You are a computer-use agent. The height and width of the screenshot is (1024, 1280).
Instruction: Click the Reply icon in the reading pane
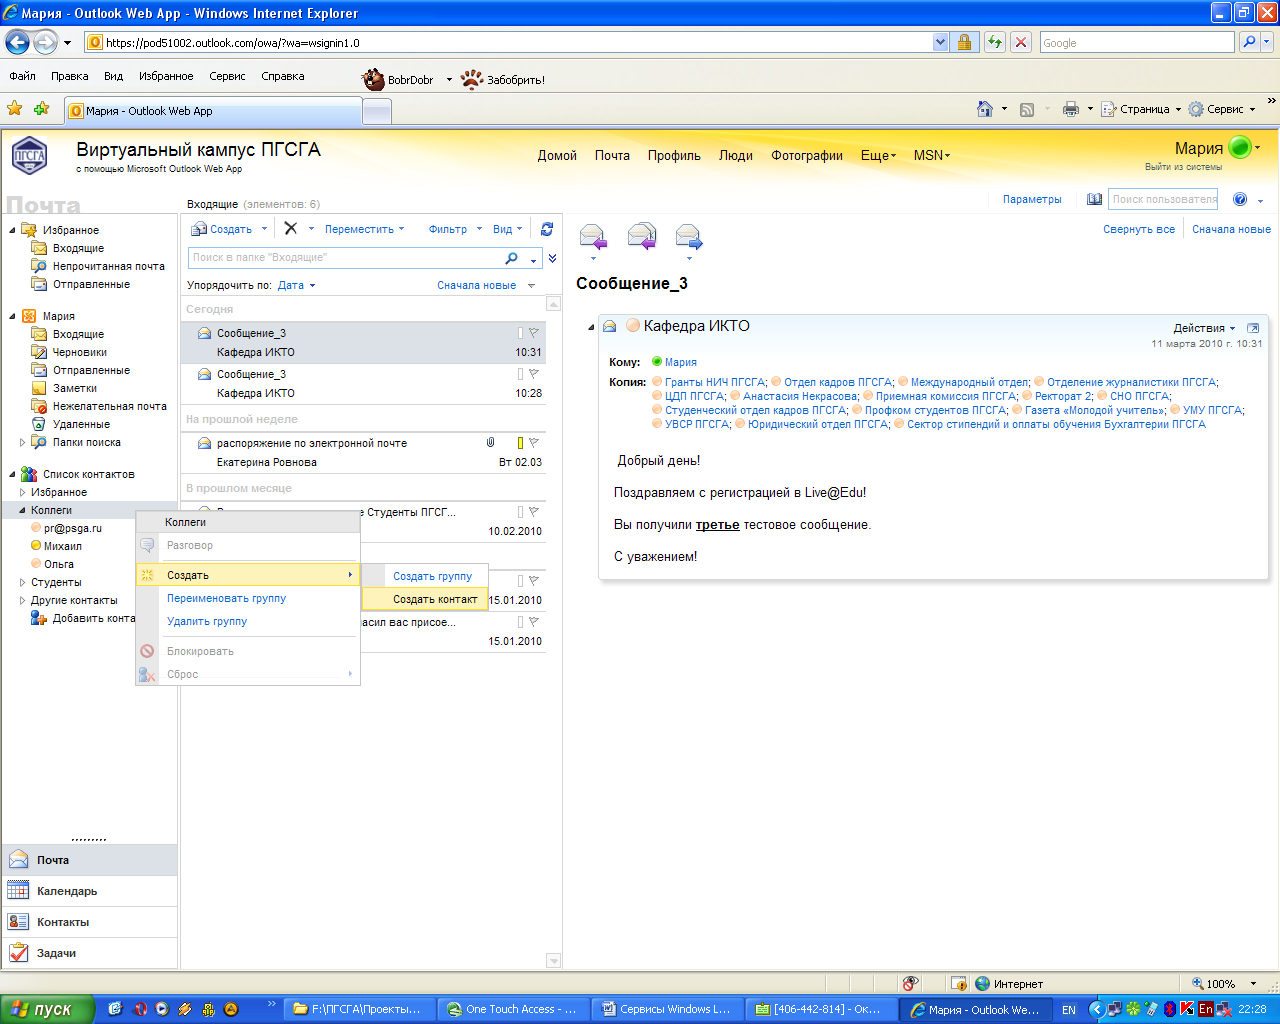(593, 237)
